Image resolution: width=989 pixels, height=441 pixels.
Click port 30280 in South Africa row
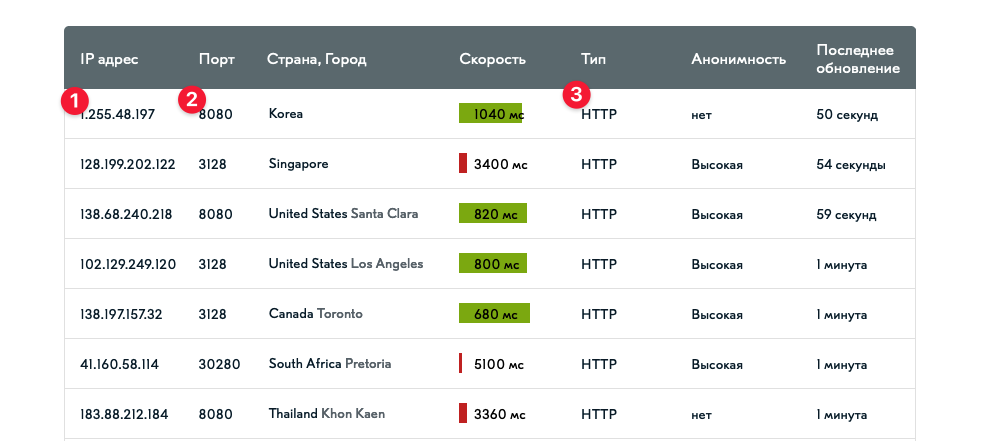219,364
